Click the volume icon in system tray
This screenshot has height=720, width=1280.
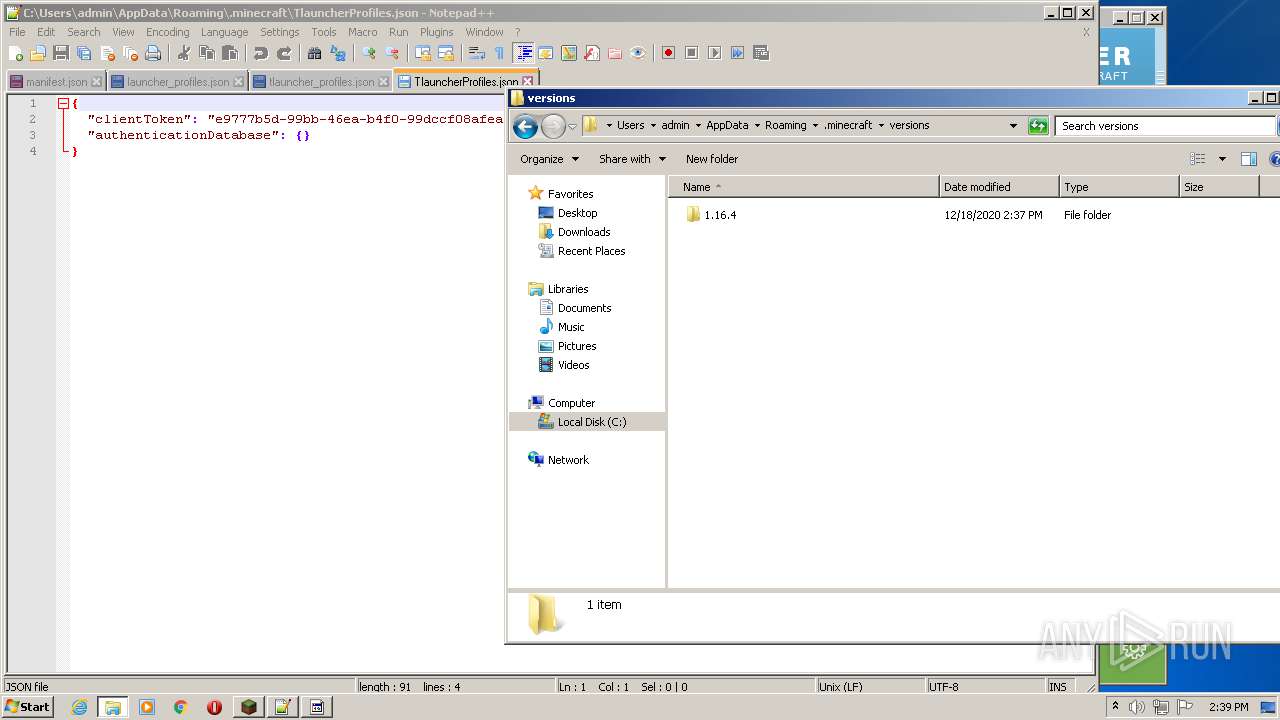click(1137, 707)
